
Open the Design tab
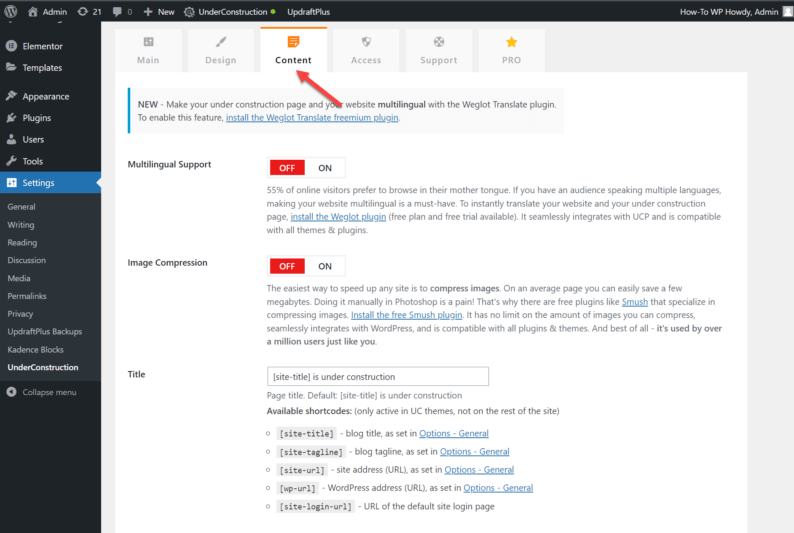click(221, 51)
